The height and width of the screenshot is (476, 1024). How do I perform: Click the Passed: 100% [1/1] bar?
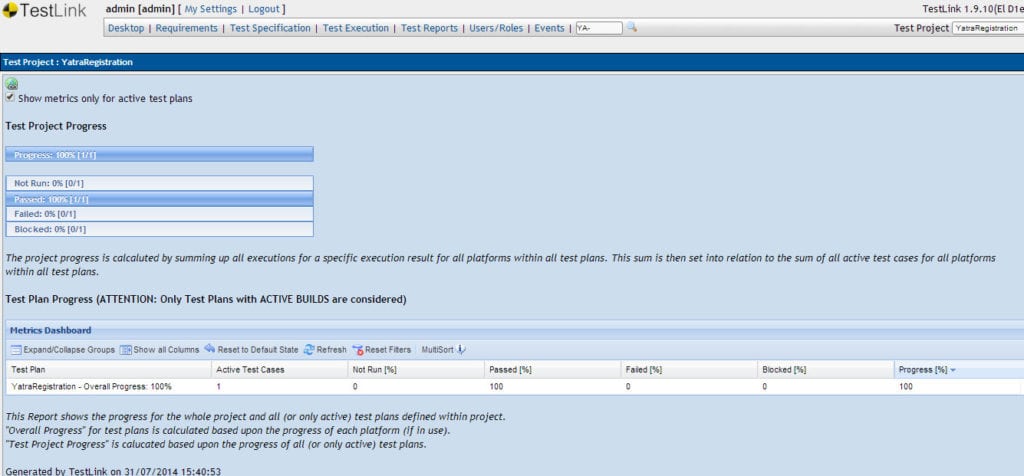click(159, 199)
